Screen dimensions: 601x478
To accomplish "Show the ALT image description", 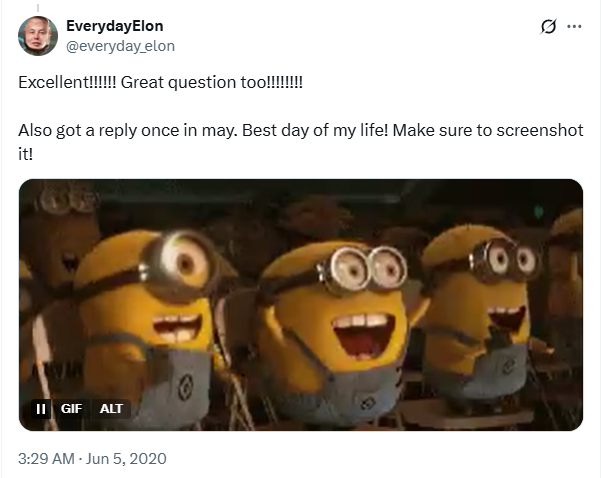I will pyautogui.click(x=111, y=409).
